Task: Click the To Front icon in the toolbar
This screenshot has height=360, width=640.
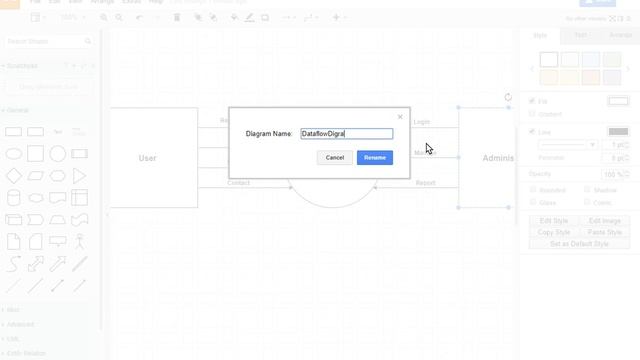Action: 198,17
